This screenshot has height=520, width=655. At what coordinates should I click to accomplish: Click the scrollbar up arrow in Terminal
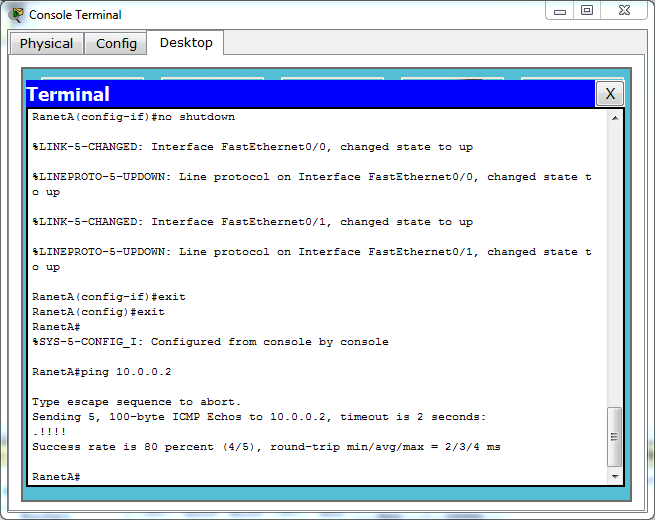pyautogui.click(x=615, y=118)
